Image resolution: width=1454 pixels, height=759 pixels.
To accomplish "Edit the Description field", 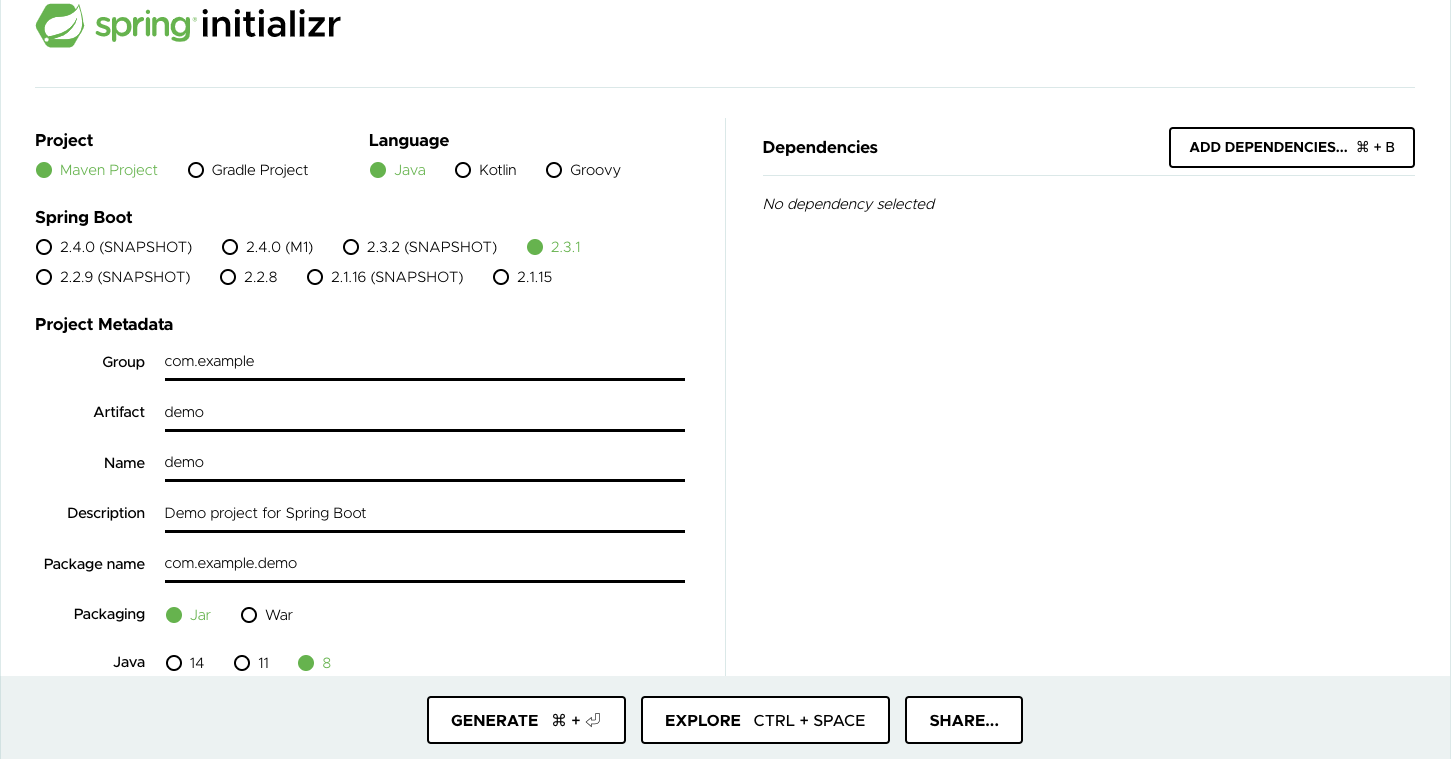I will (424, 513).
